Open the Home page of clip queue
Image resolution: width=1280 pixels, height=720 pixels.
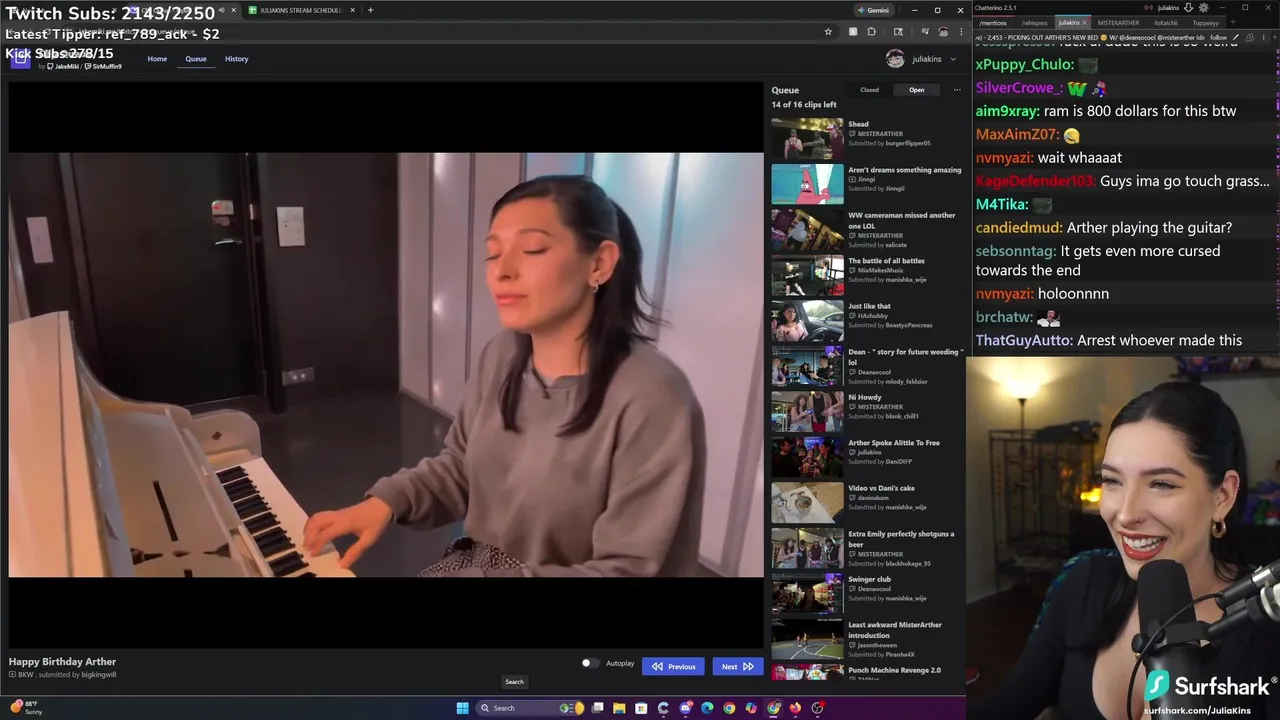[x=157, y=59]
